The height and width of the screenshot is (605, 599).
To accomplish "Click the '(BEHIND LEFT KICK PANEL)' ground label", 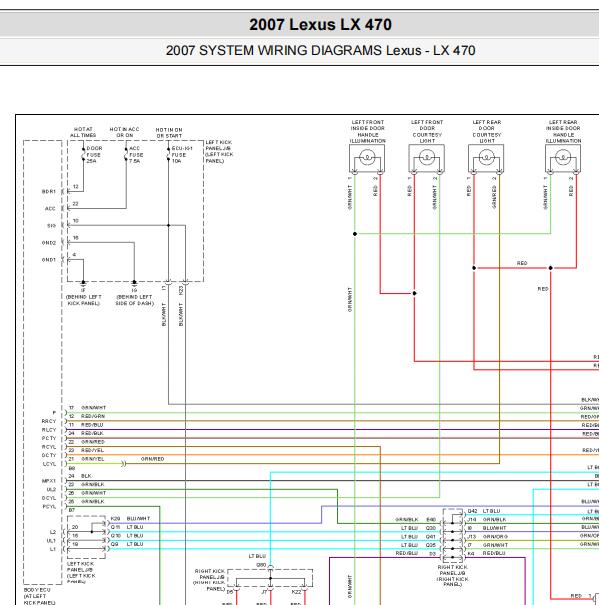I will click(83, 300).
